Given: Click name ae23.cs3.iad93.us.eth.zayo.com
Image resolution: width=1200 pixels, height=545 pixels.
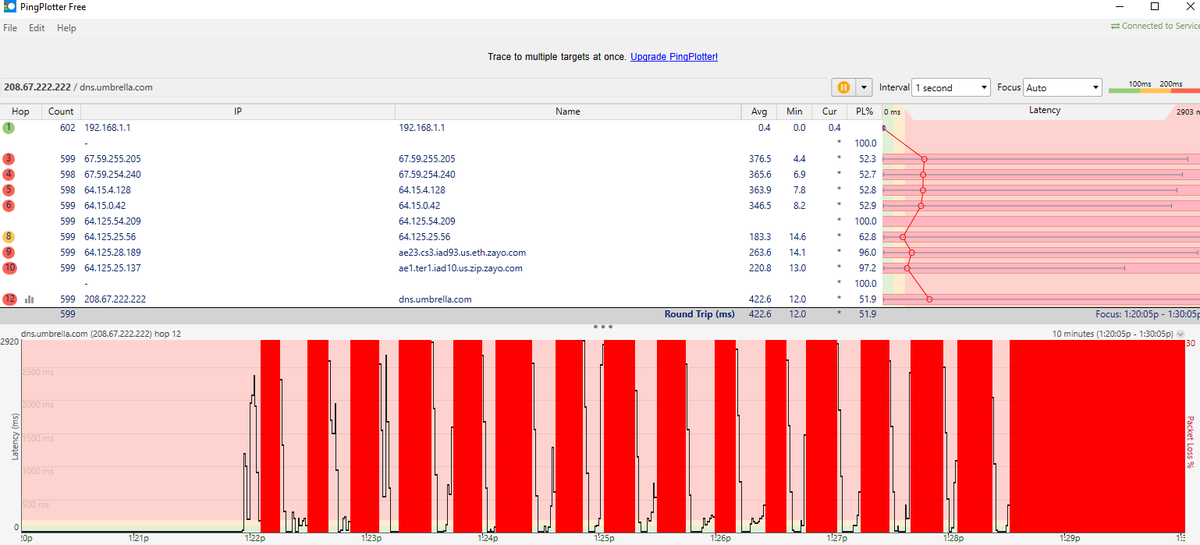Looking at the screenshot, I should click(x=462, y=252).
